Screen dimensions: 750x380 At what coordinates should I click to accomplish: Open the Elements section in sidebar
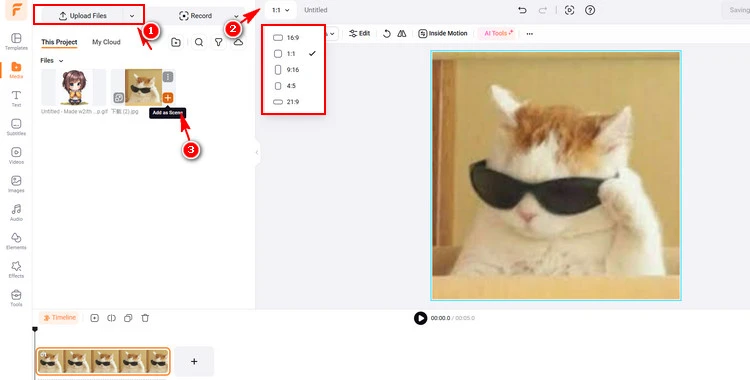[x=16, y=241]
